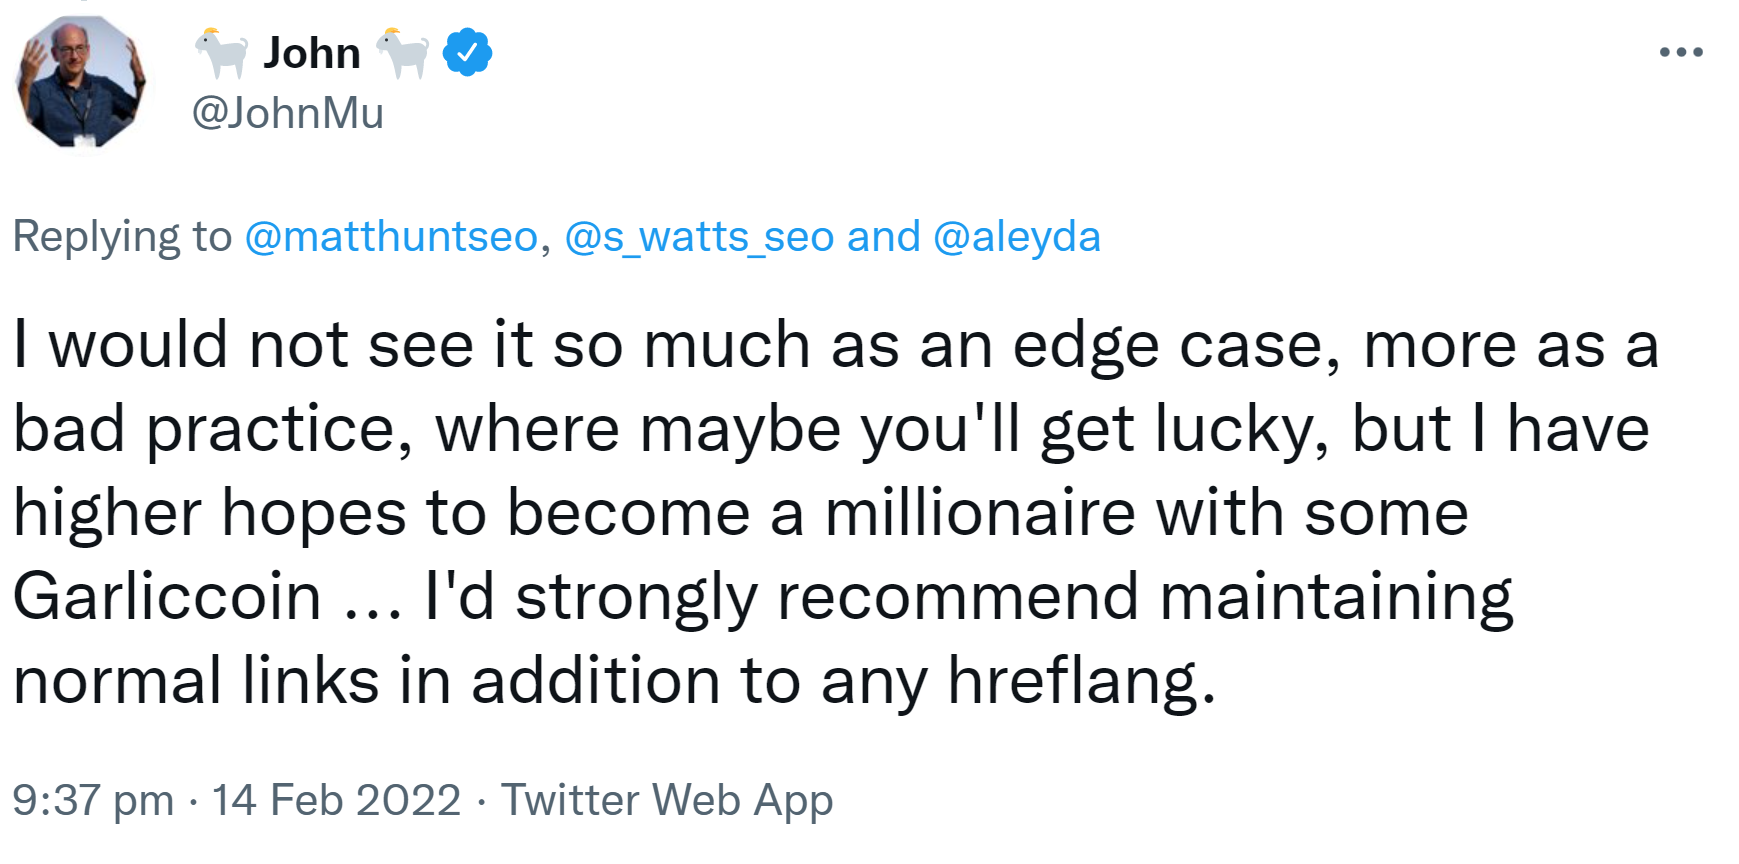Click the 14 Feb 2022 date
The image size is (1739, 864).
(336, 800)
